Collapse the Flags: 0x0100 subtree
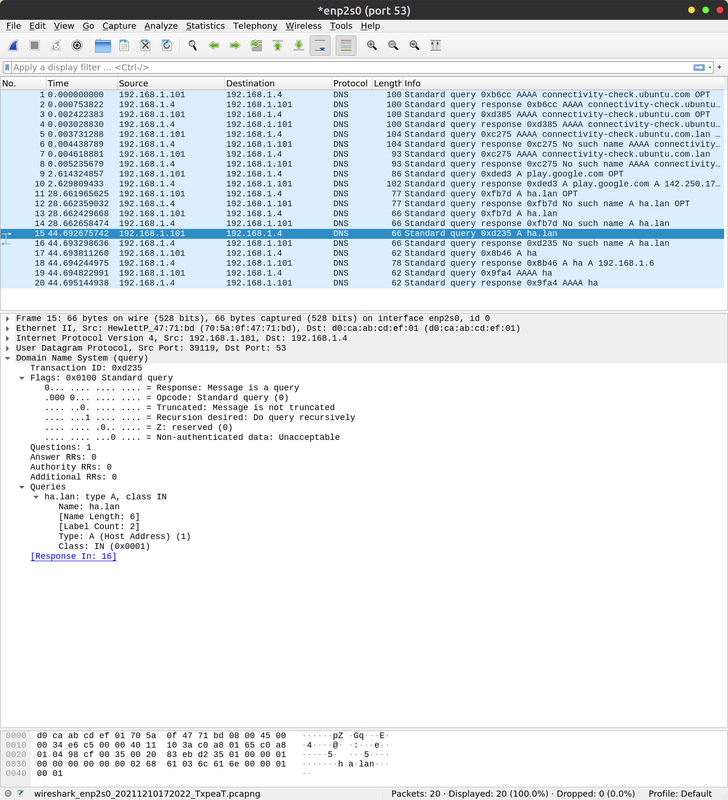 pos(22,378)
